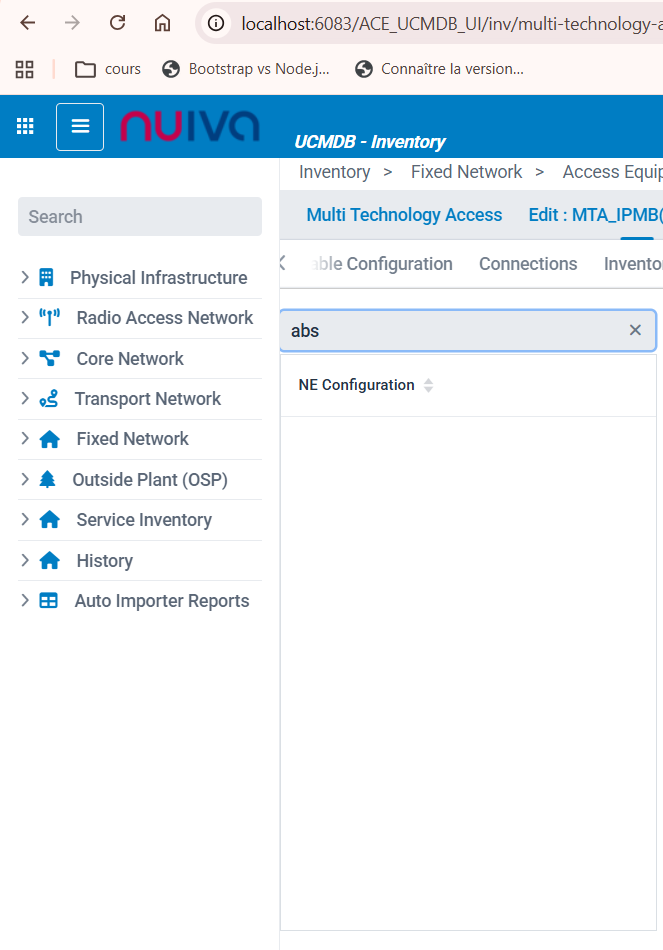This screenshot has width=663, height=950.
Task: Sort by NE Configuration column
Action: pyautogui.click(x=428, y=385)
